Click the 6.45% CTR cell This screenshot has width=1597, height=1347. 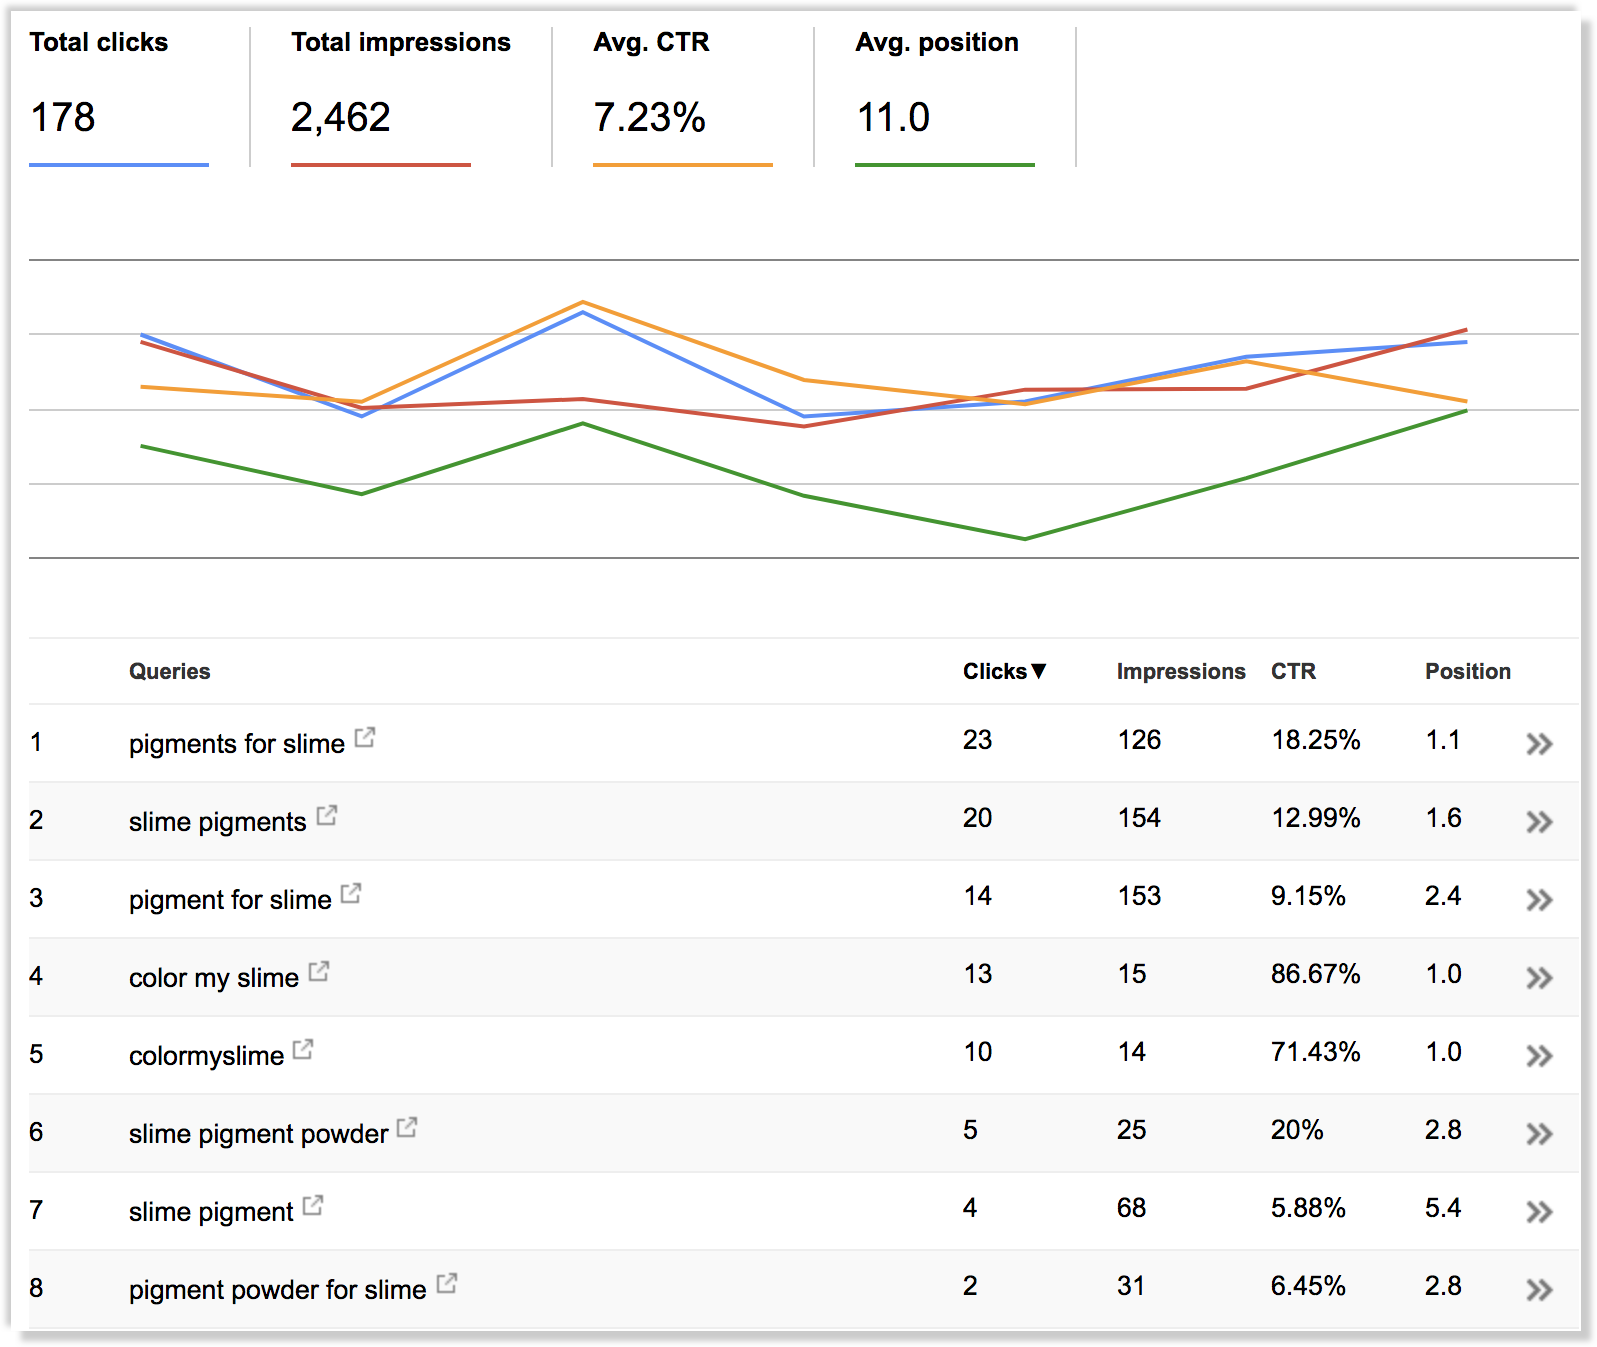coord(1308,1286)
